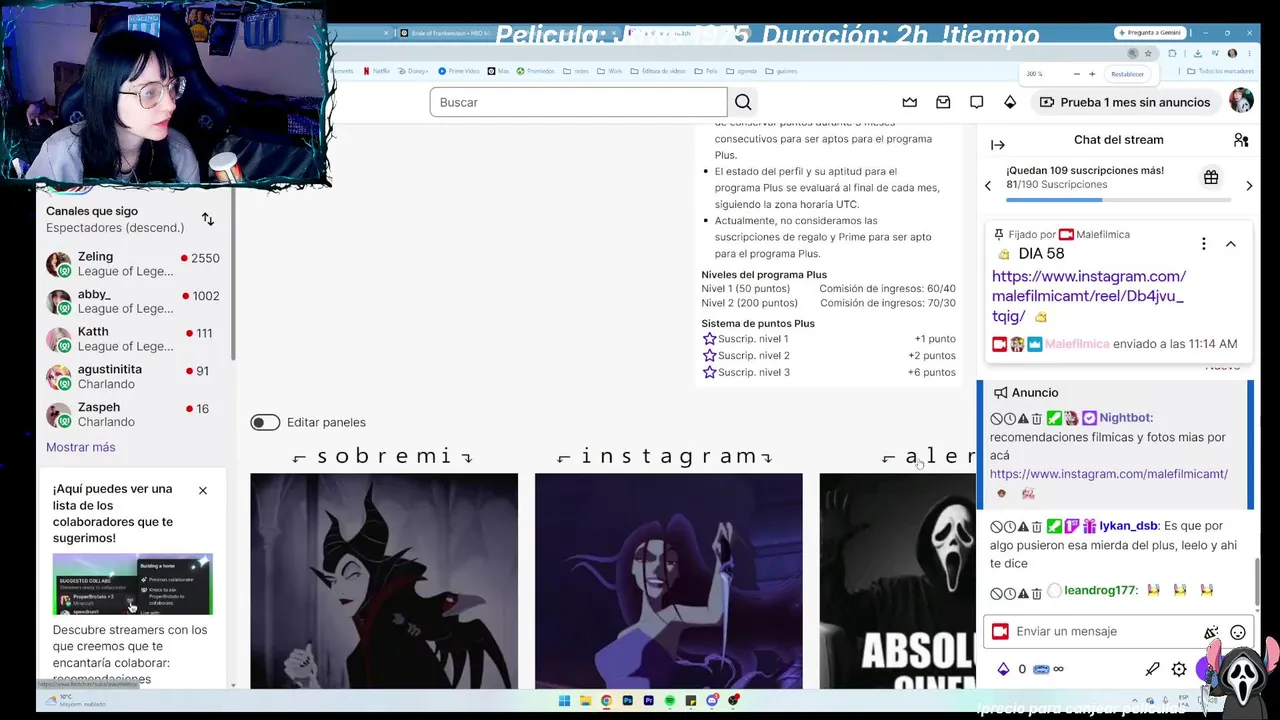Open Nightbot's Instagram profile link
Viewport: 1280px width, 720px height.
pyautogui.click(x=1109, y=474)
